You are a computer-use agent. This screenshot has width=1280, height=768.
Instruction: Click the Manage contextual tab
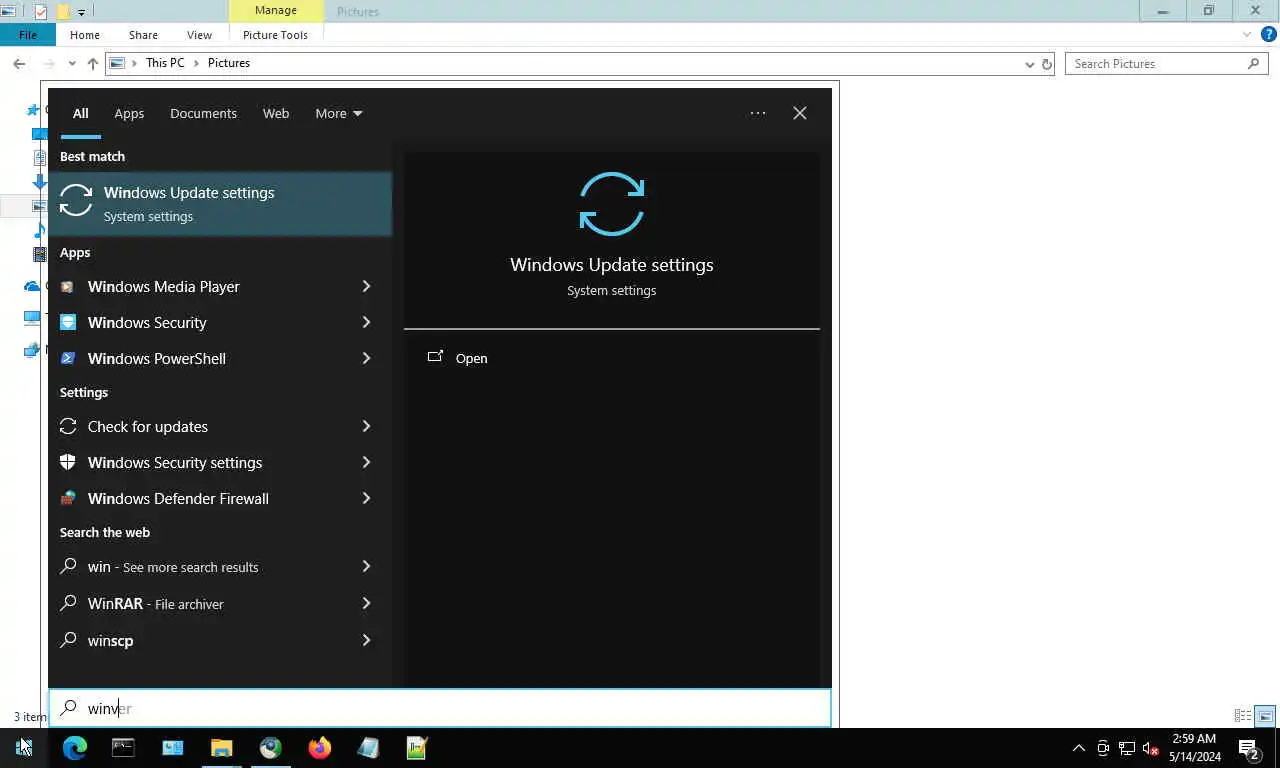tap(276, 11)
